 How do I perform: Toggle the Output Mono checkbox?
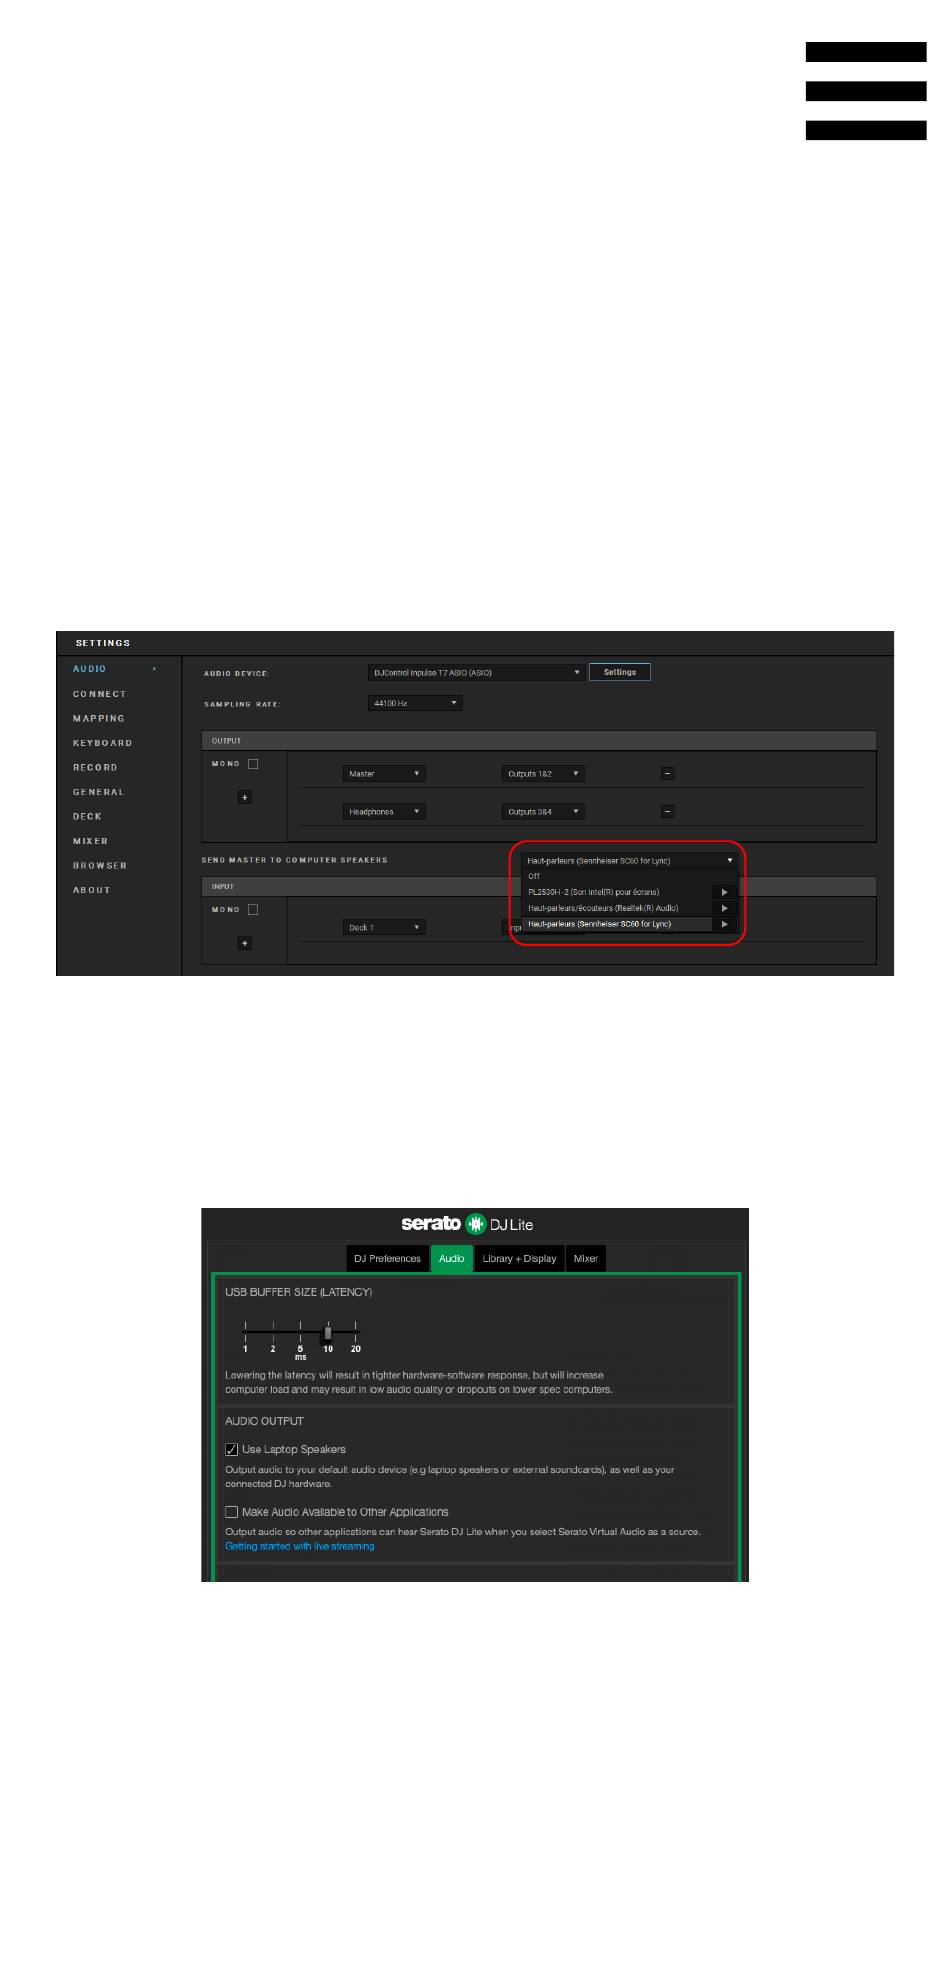253,764
